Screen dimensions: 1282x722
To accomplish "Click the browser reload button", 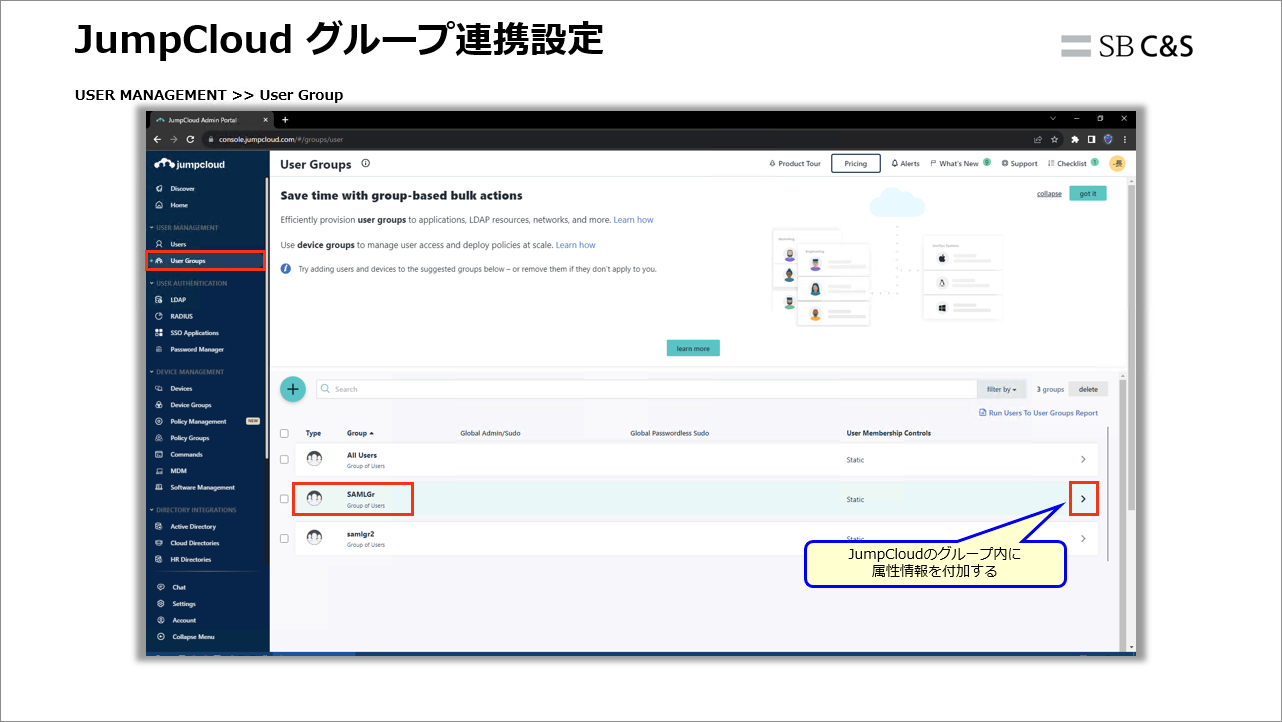I will 190,139.
